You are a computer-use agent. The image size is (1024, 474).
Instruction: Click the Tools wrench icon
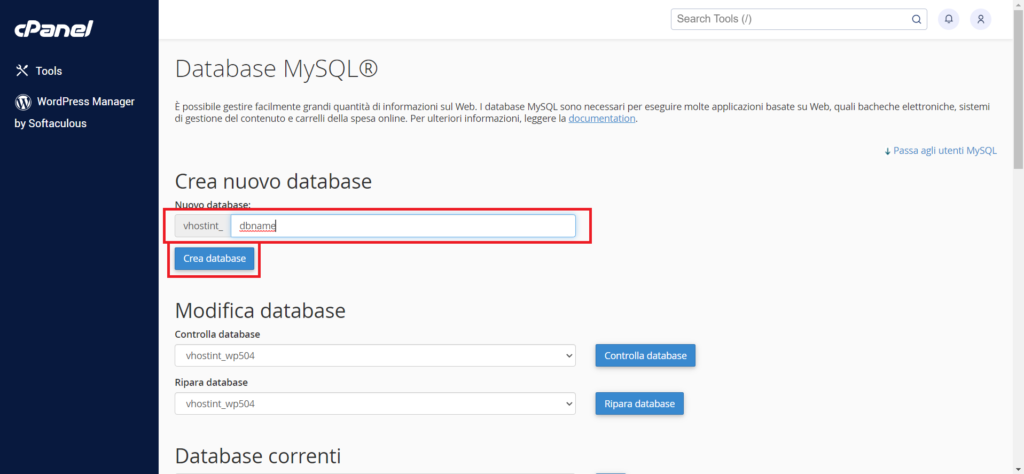point(22,71)
